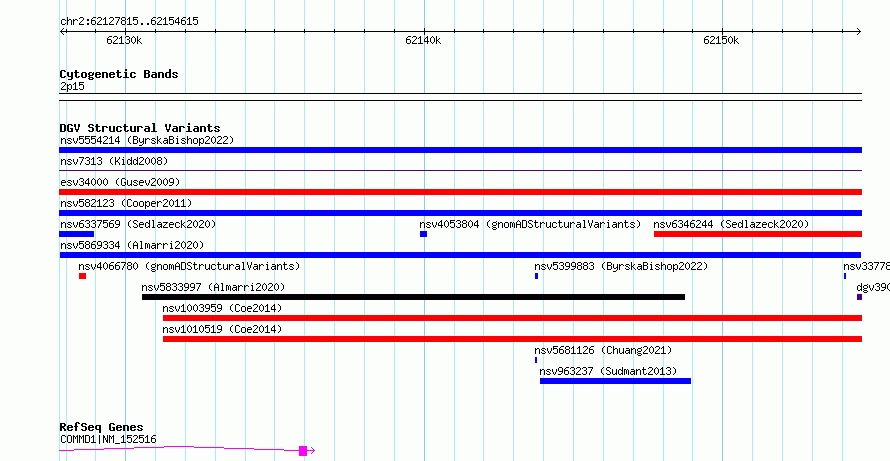Click the nsv4053804 (gnomADStructuralVariants) label
This screenshot has height=461, width=890.
[530, 224]
